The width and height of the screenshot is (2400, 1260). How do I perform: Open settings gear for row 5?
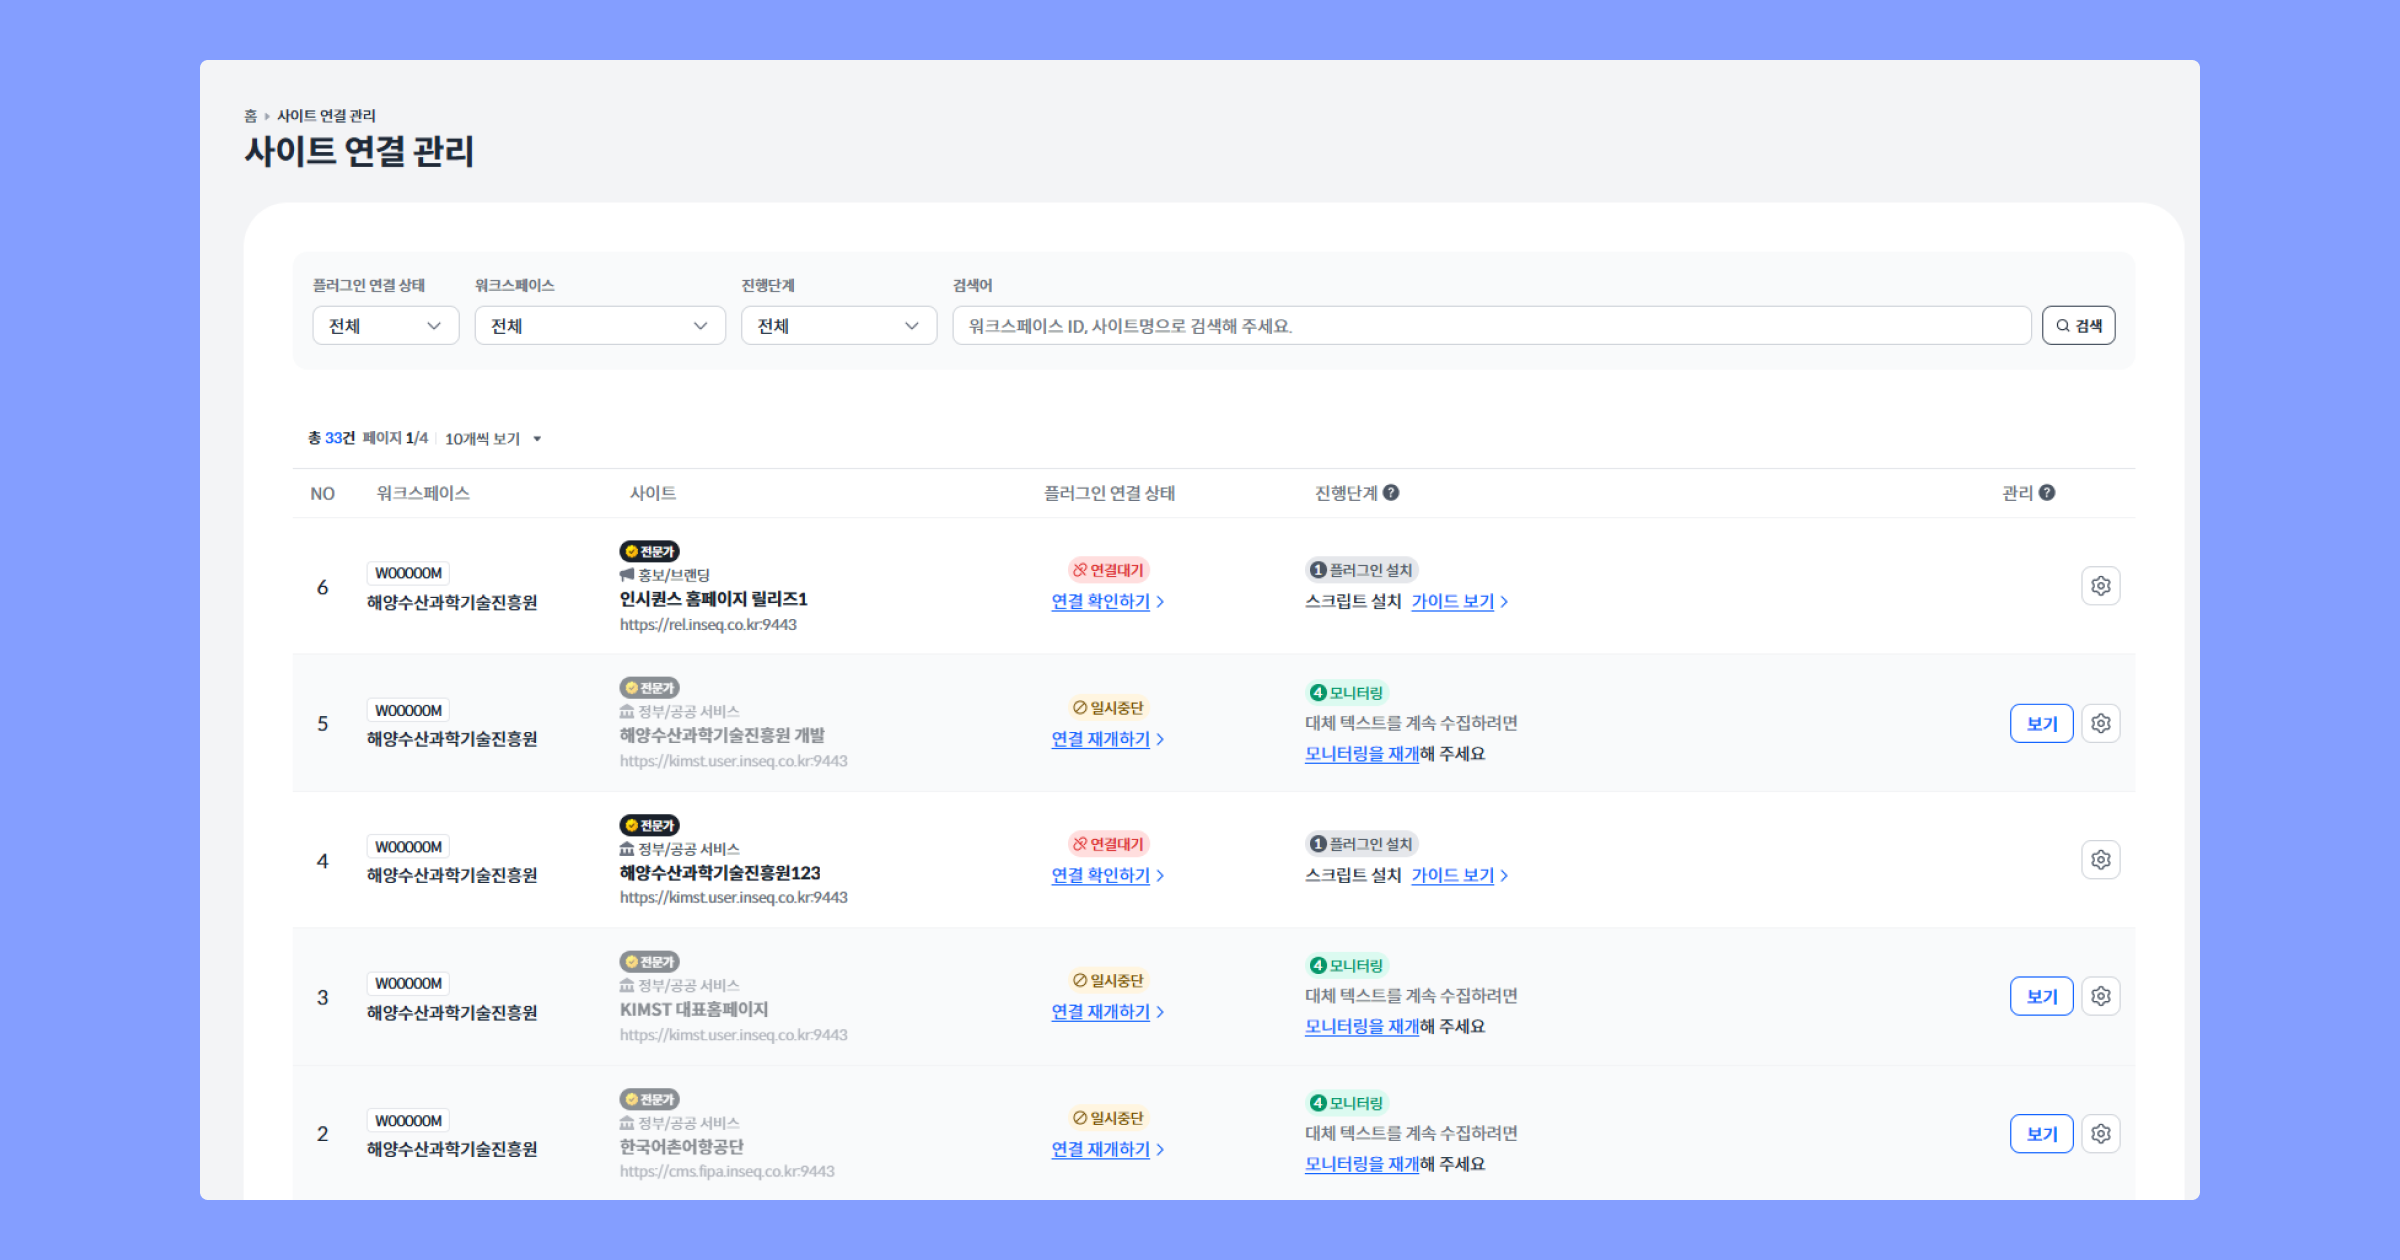click(x=2100, y=723)
